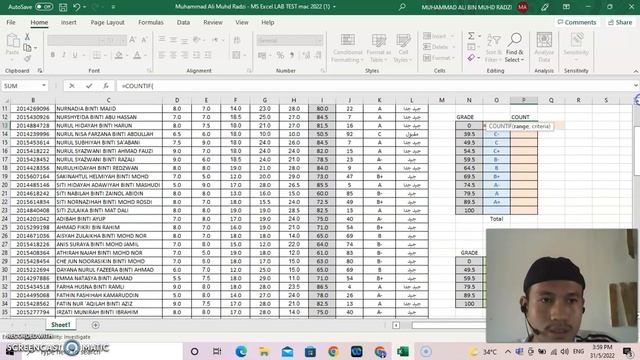This screenshot has width=640, height=360.
Task: Open Excel from the taskbar
Action: (402, 351)
